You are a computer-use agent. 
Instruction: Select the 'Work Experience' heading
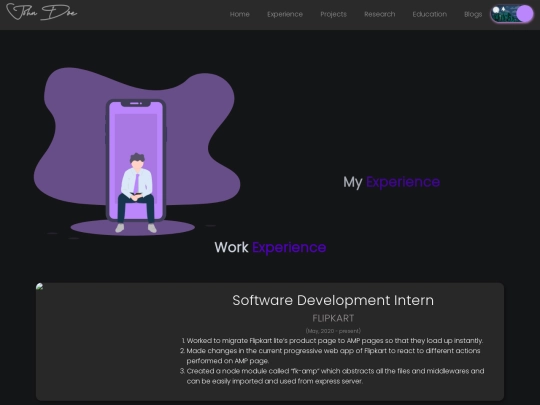point(270,247)
